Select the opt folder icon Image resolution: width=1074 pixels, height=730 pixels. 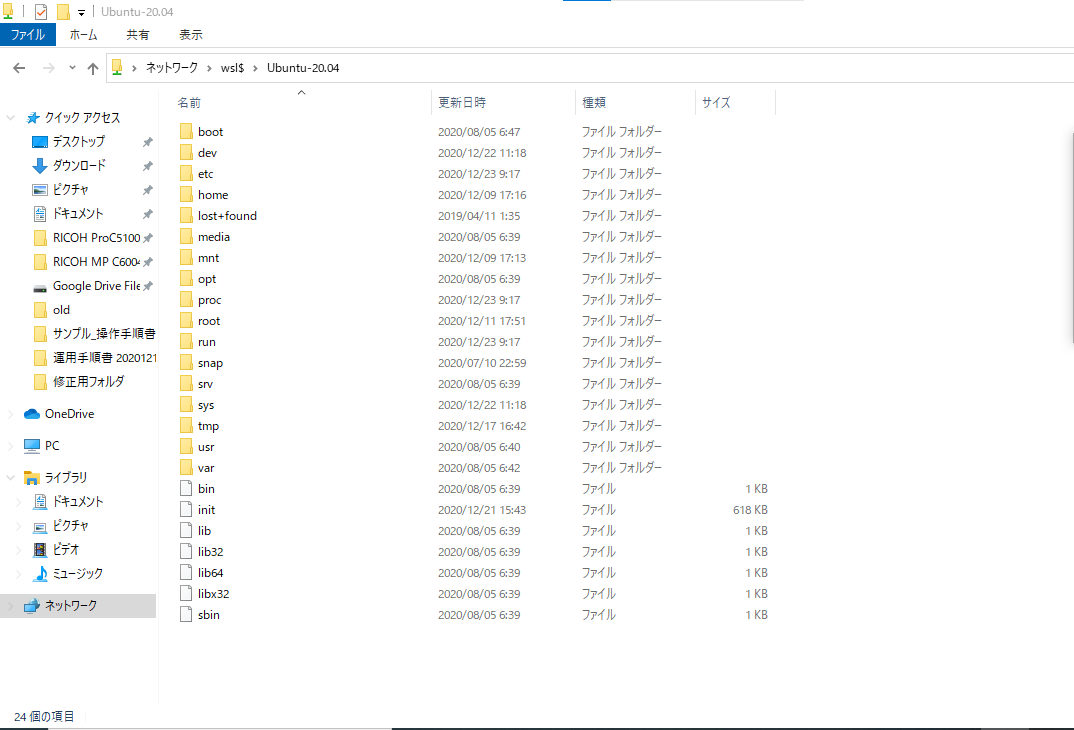click(186, 279)
